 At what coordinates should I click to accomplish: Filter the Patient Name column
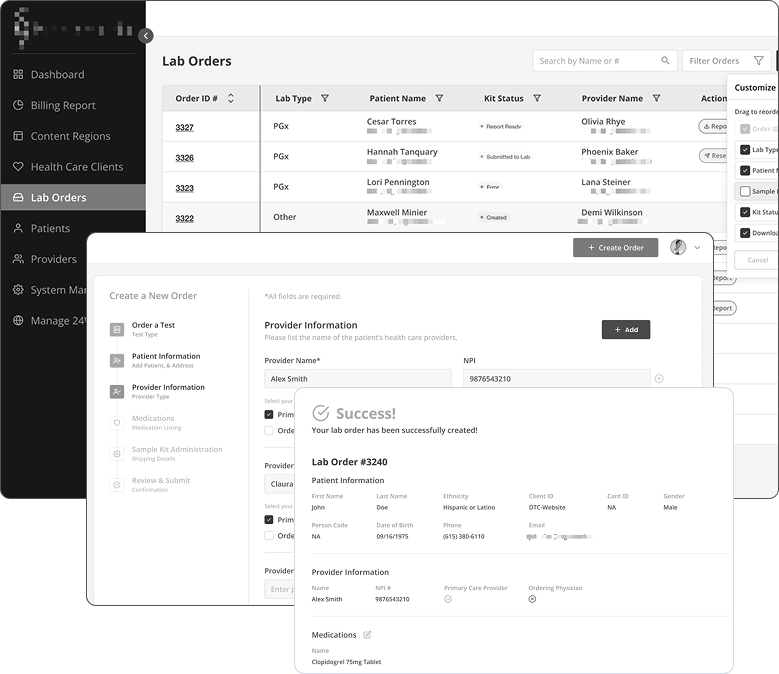coord(439,99)
